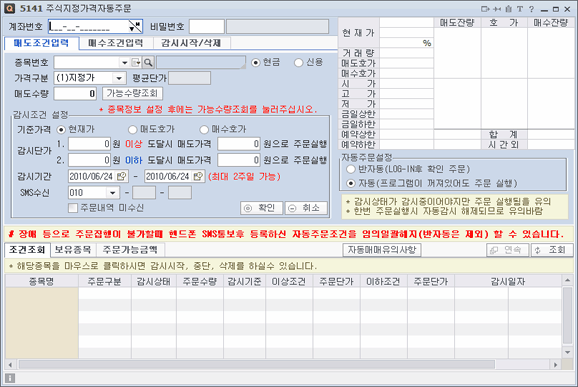
Task: Click the pin/link arrows icon in title bar
Action: coord(497,9)
